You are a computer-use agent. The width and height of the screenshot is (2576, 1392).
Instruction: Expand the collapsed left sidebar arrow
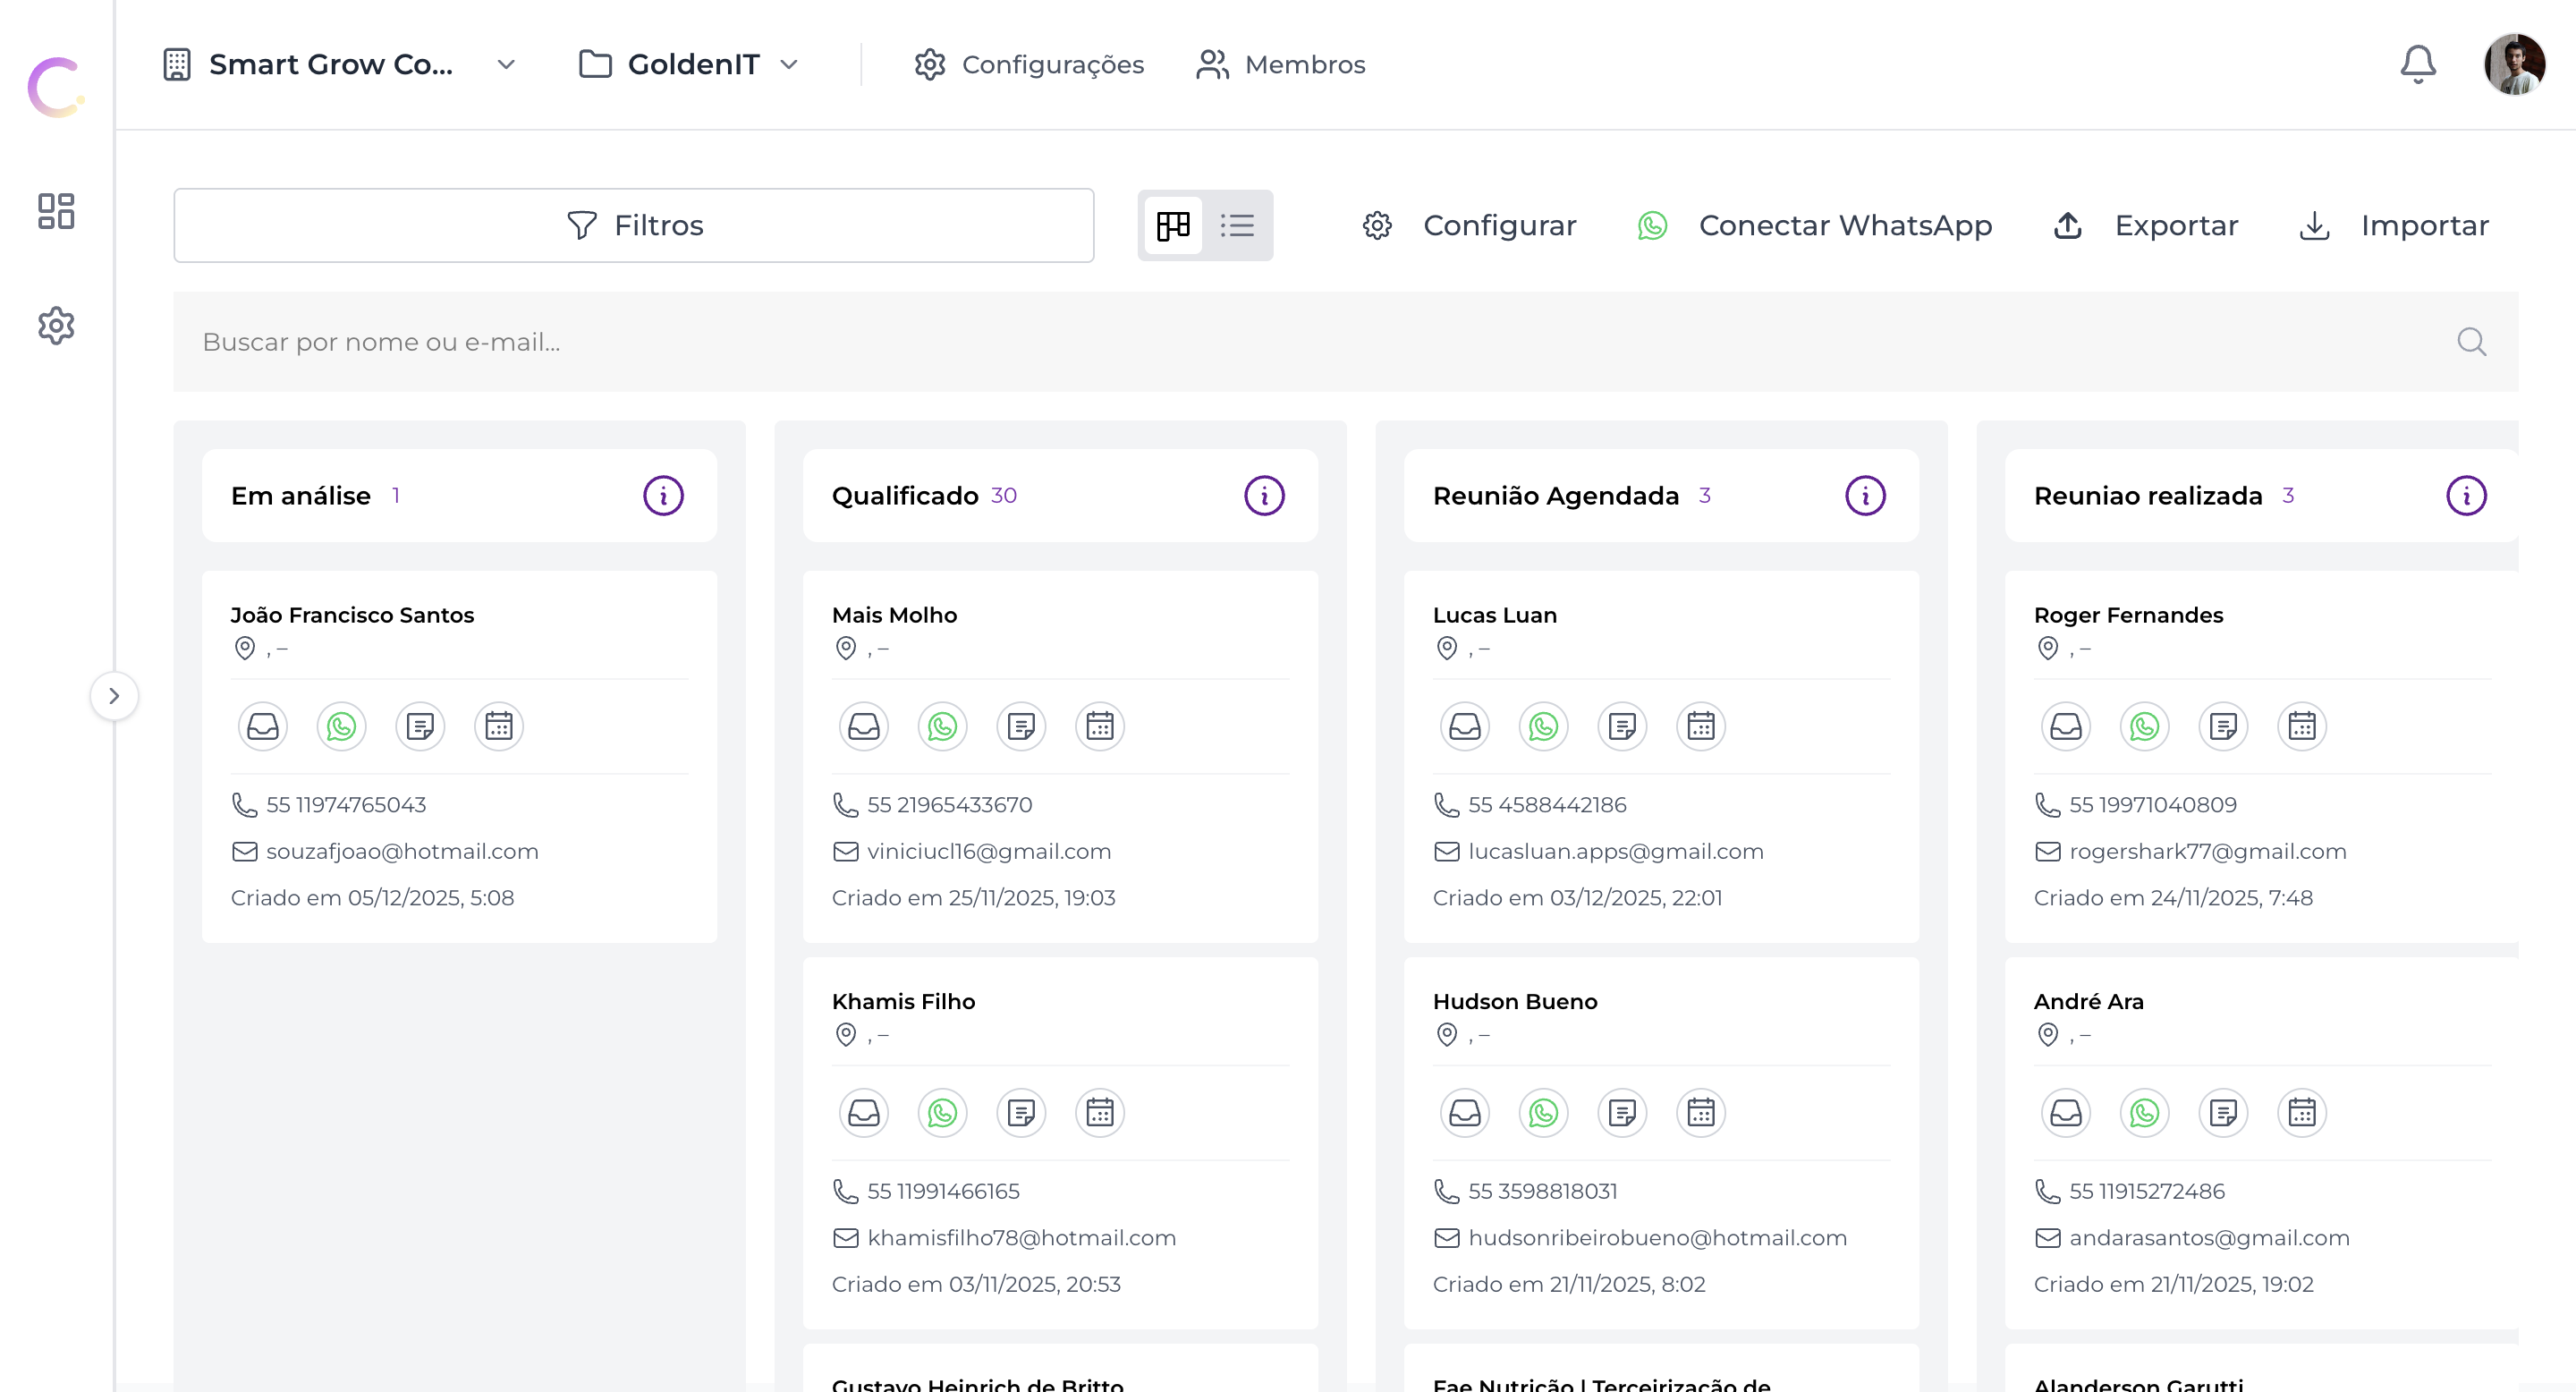coord(114,696)
